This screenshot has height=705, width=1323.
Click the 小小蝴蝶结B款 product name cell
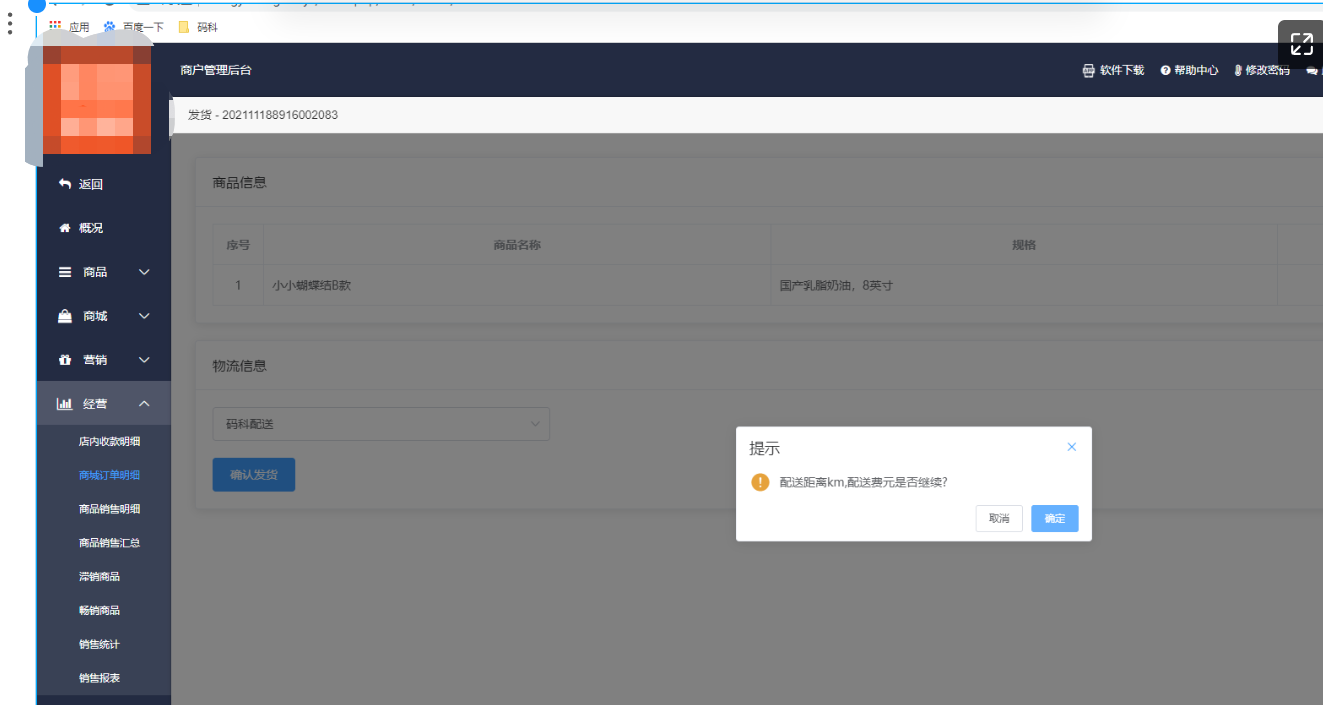[x=517, y=285]
